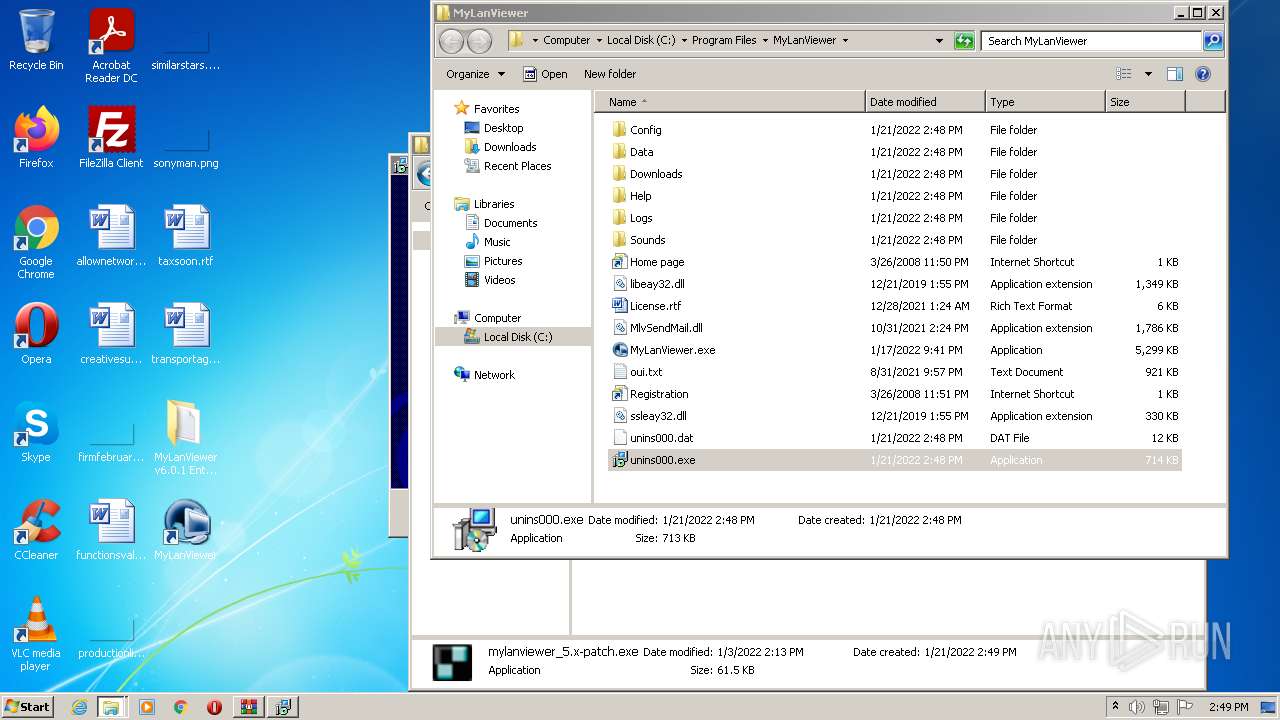Select Music library in sidebar
This screenshot has height=720, width=1280.
pos(488,242)
